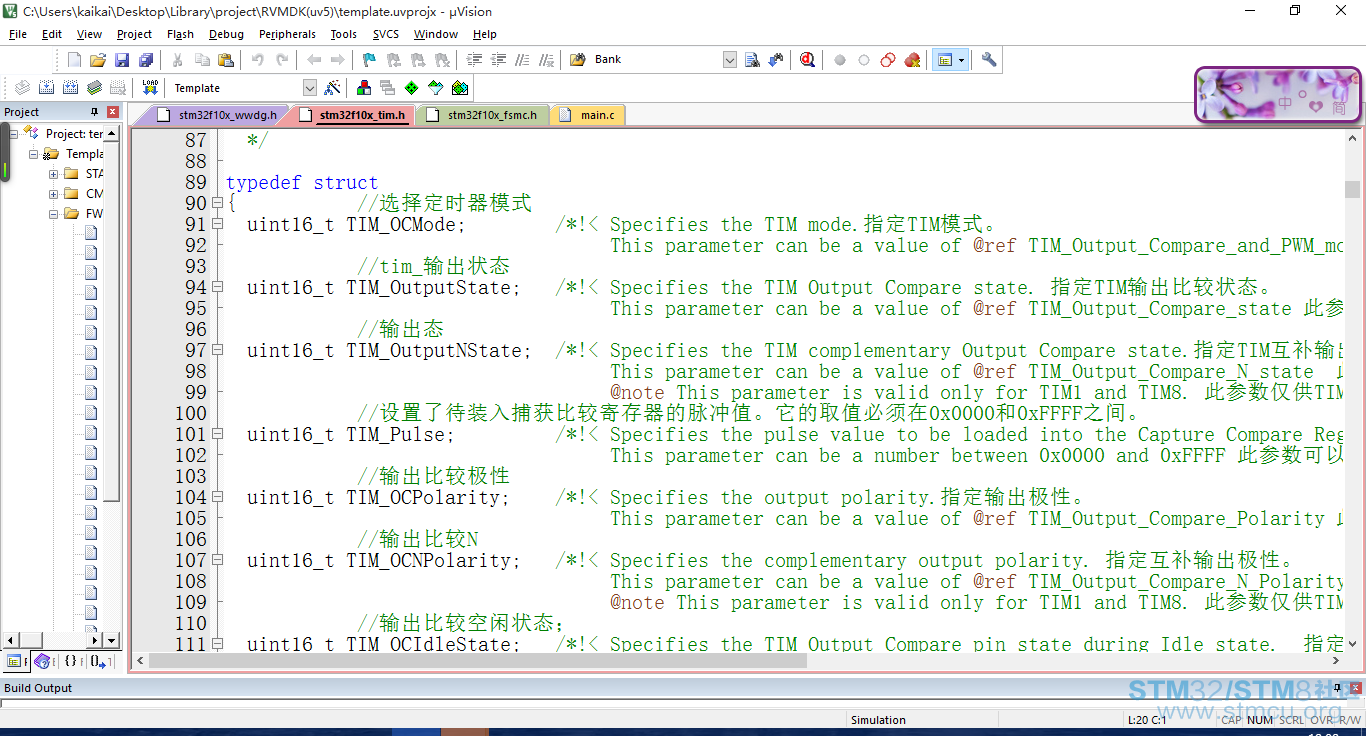Switch to the stm32f10x_wwdg.h tab
1366x736 pixels.
click(227, 115)
